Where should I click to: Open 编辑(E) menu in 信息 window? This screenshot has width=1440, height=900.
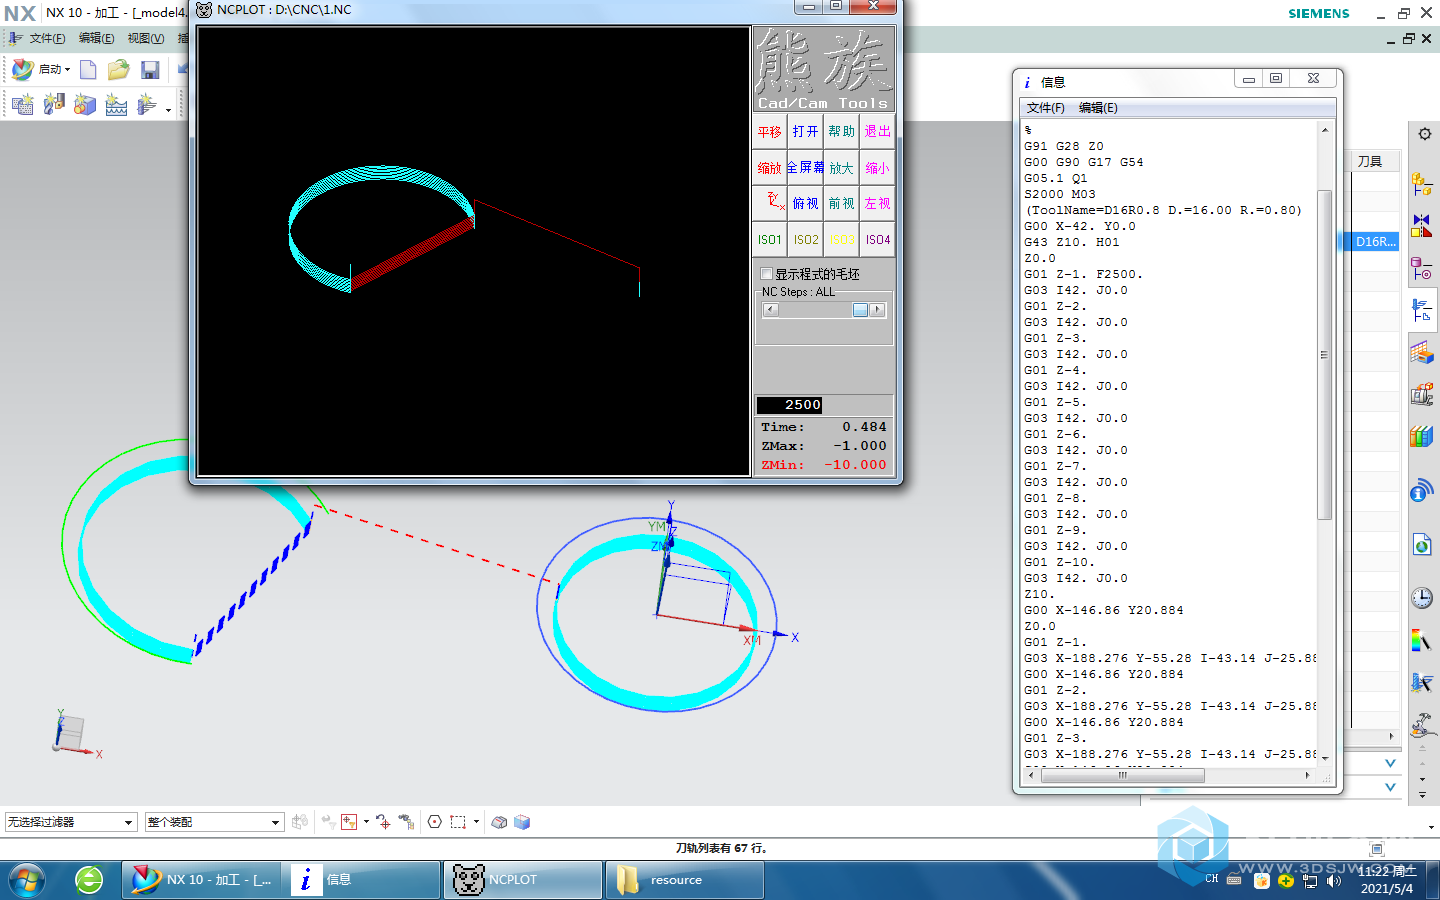pyautogui.click(x=1098, y=108)
